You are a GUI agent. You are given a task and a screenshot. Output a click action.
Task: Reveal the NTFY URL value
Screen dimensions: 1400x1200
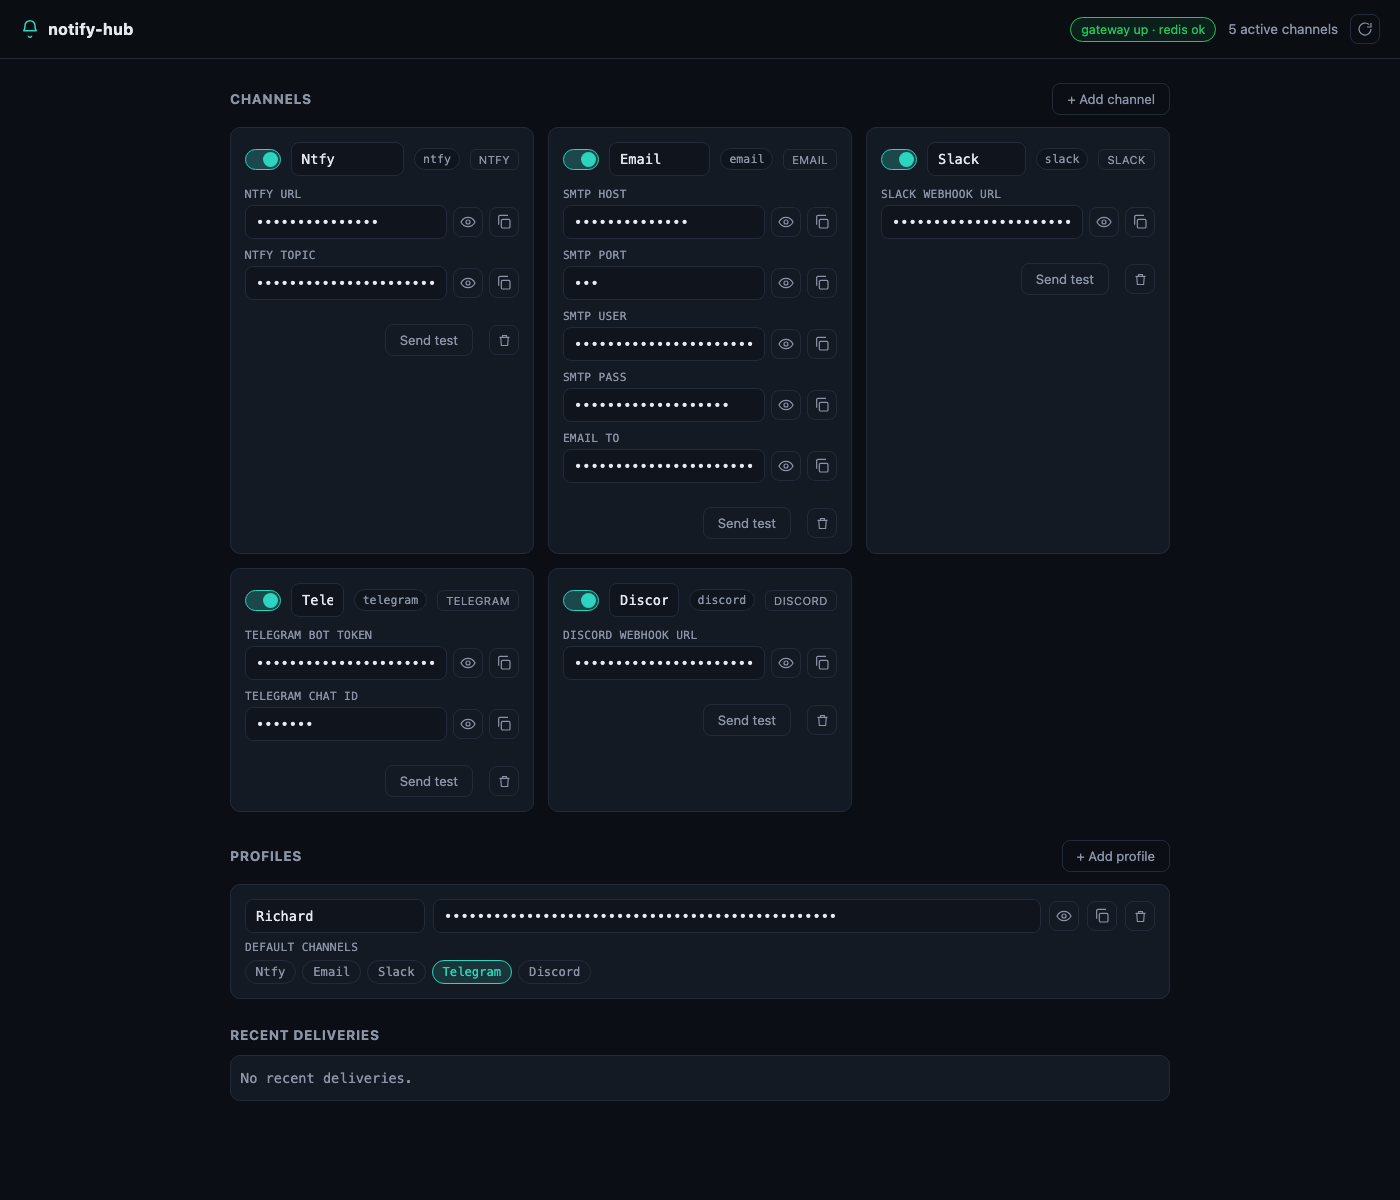[x=468, y=222]
